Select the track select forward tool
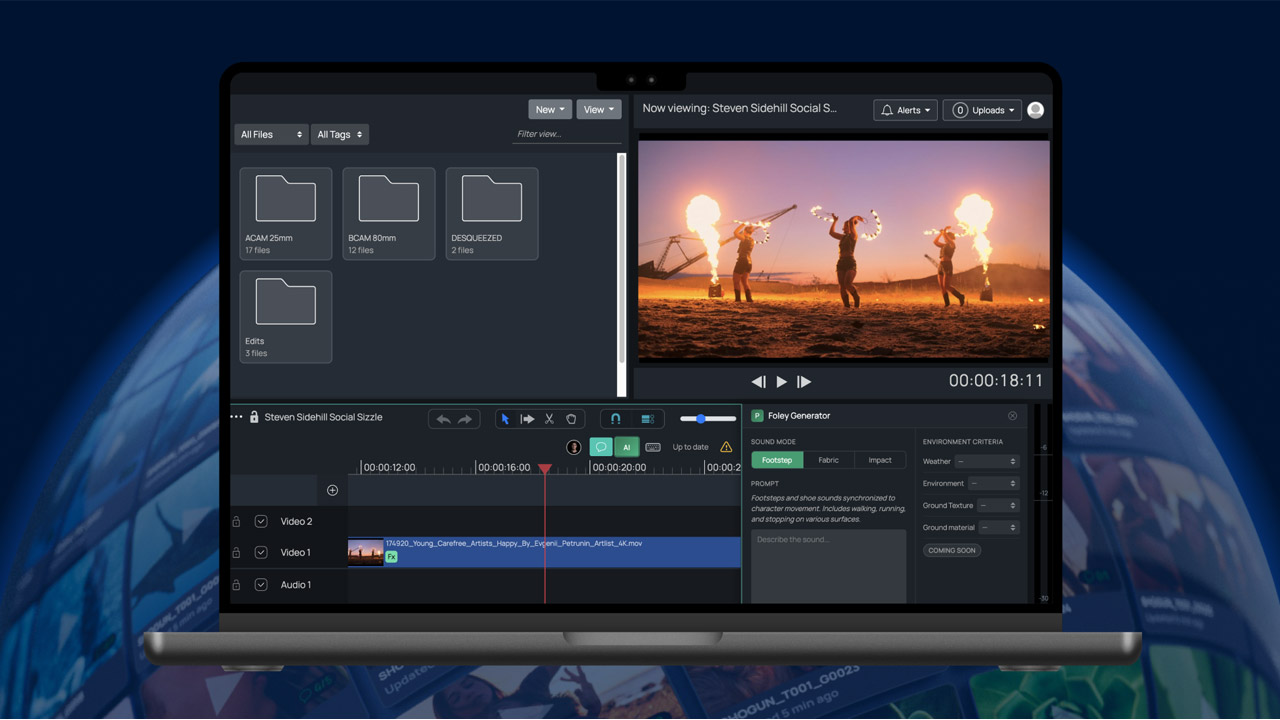The height and width of the screenshot is (720, 1280). click(527, 419)
